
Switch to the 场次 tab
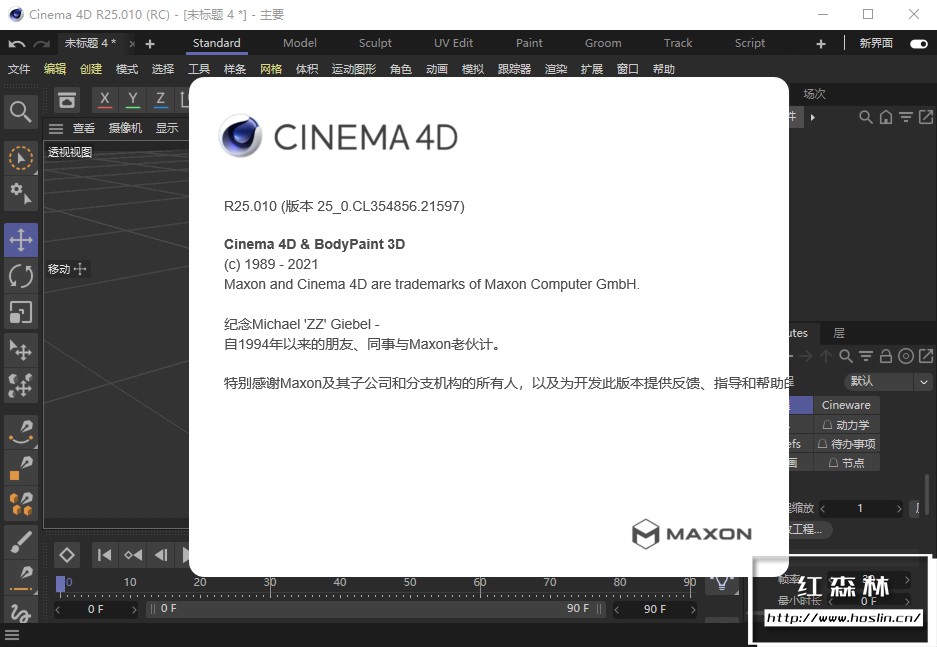coord(814,94)
